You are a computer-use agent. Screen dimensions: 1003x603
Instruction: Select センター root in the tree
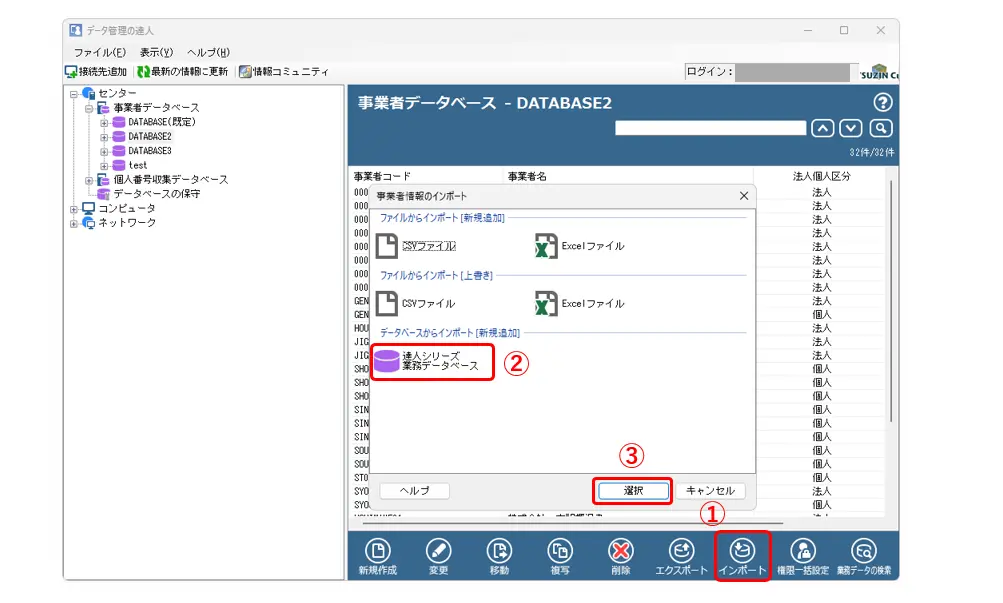click(117, 93)
